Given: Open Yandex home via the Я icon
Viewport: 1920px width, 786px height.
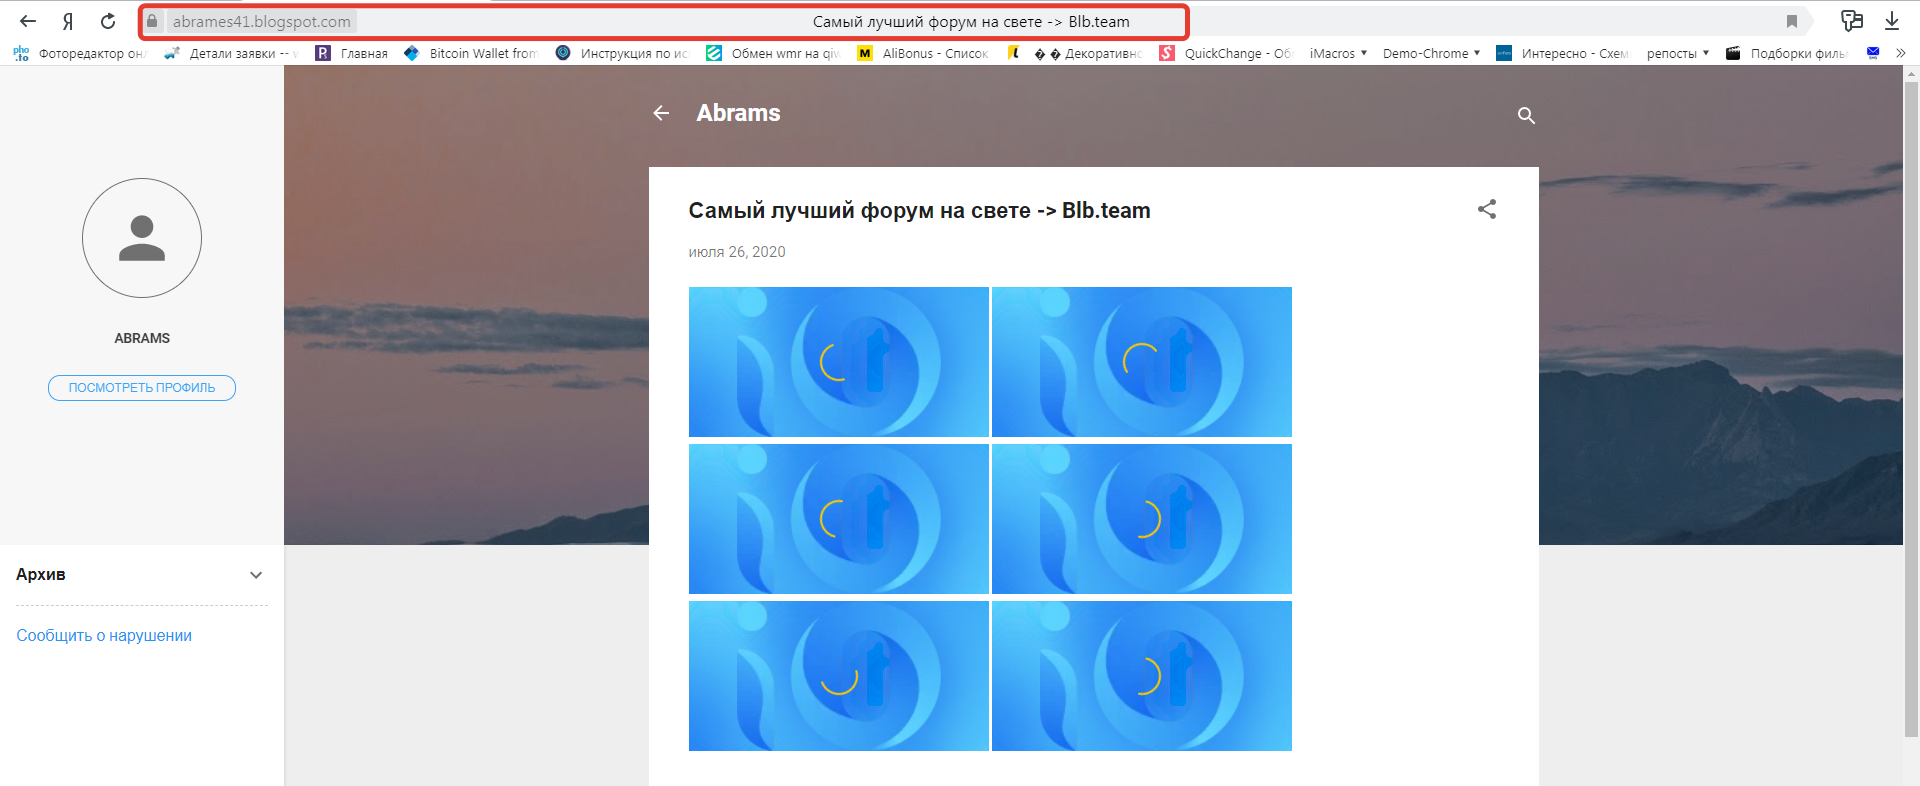Looking at the screenshot, I should point(68,21).
